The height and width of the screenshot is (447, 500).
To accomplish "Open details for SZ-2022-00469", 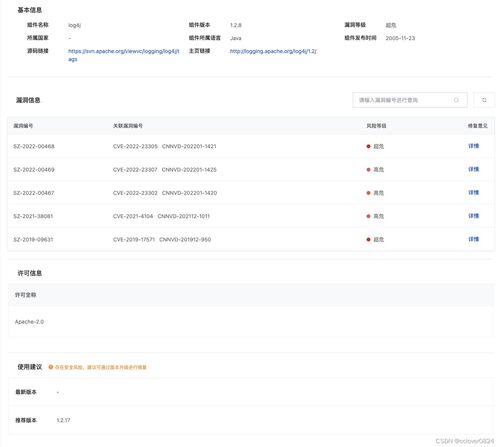I will 473,169.
